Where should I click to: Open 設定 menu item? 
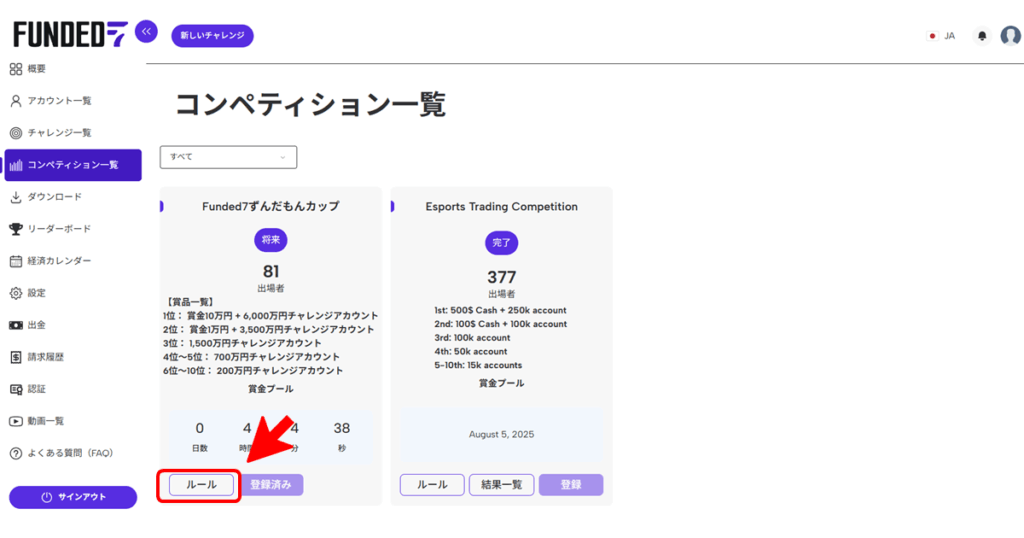point(37,293)
